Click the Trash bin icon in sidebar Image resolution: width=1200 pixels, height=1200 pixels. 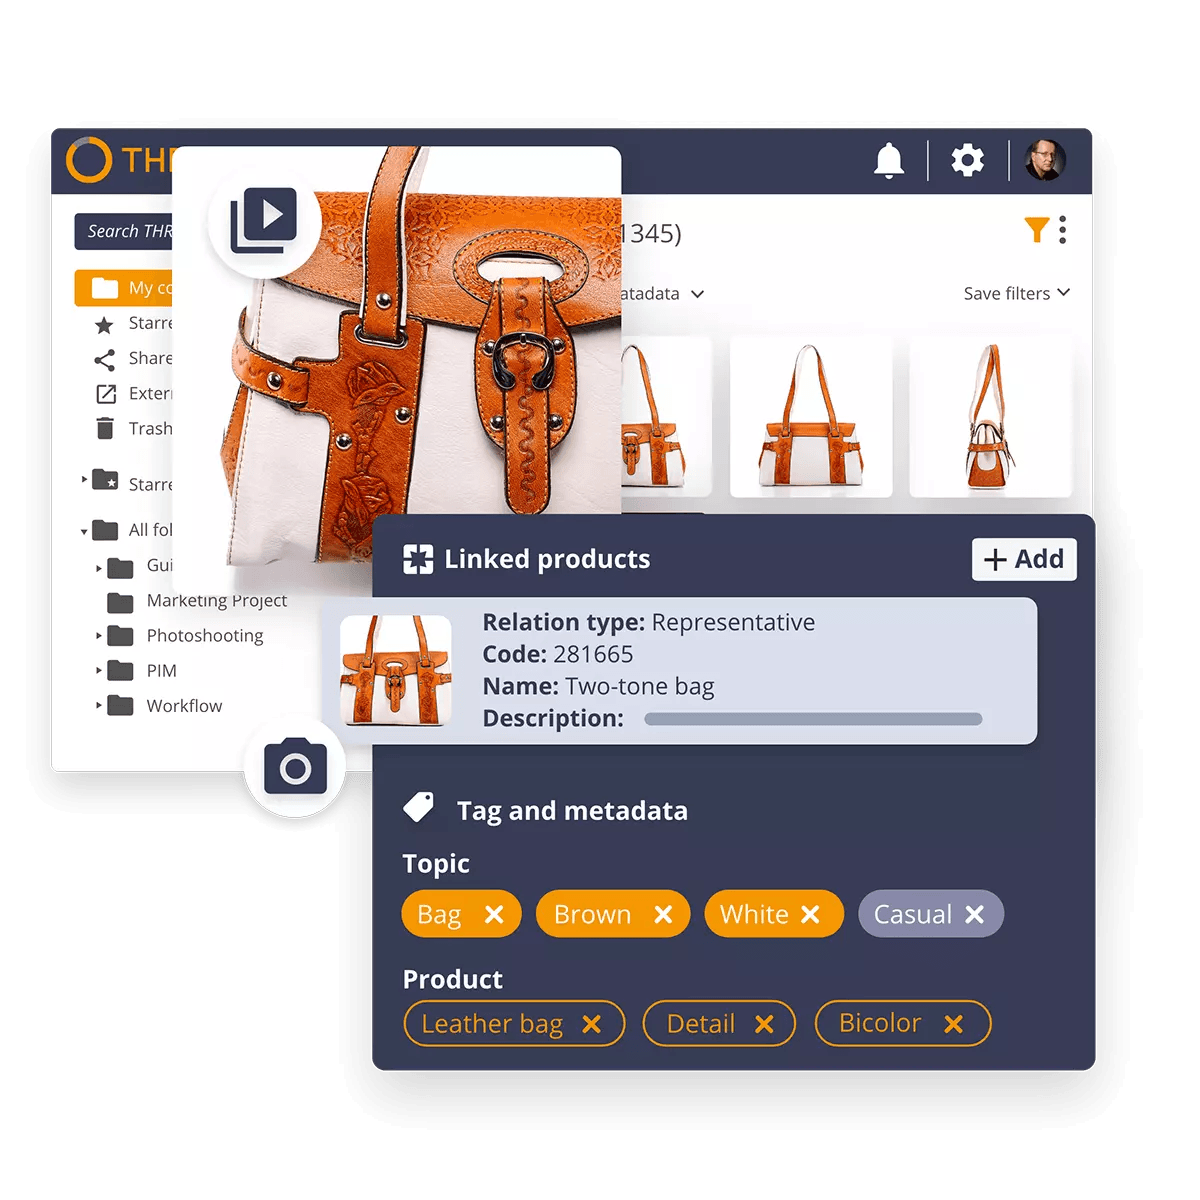tap(105, 429)
